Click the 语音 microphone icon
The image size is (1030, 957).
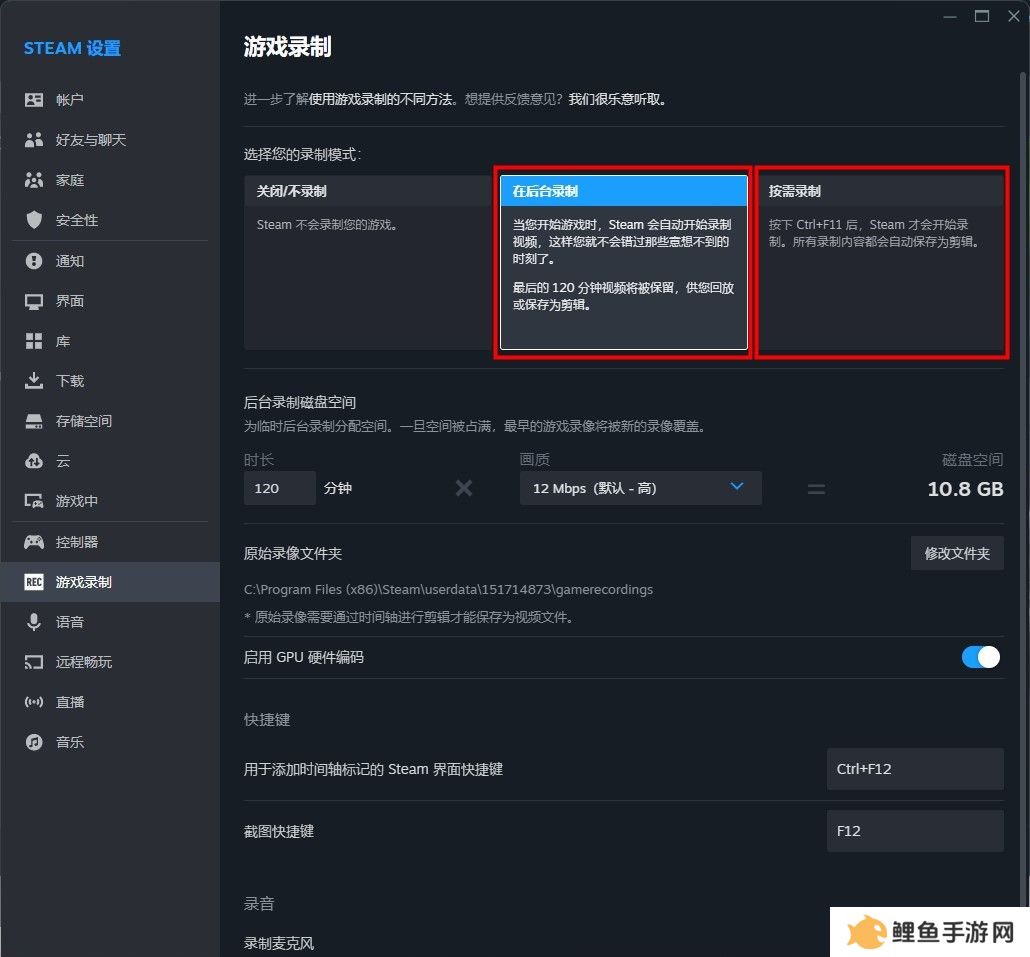click(34, 622)
